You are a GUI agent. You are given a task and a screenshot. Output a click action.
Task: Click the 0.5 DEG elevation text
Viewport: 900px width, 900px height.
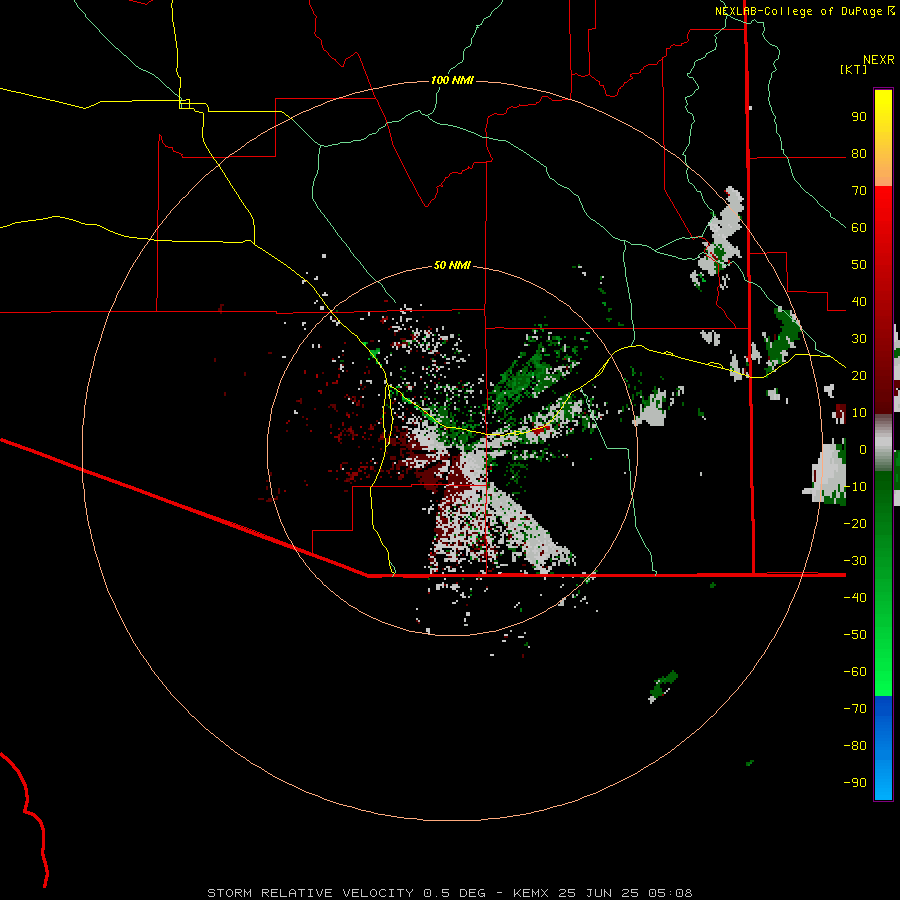click(454, 893)
